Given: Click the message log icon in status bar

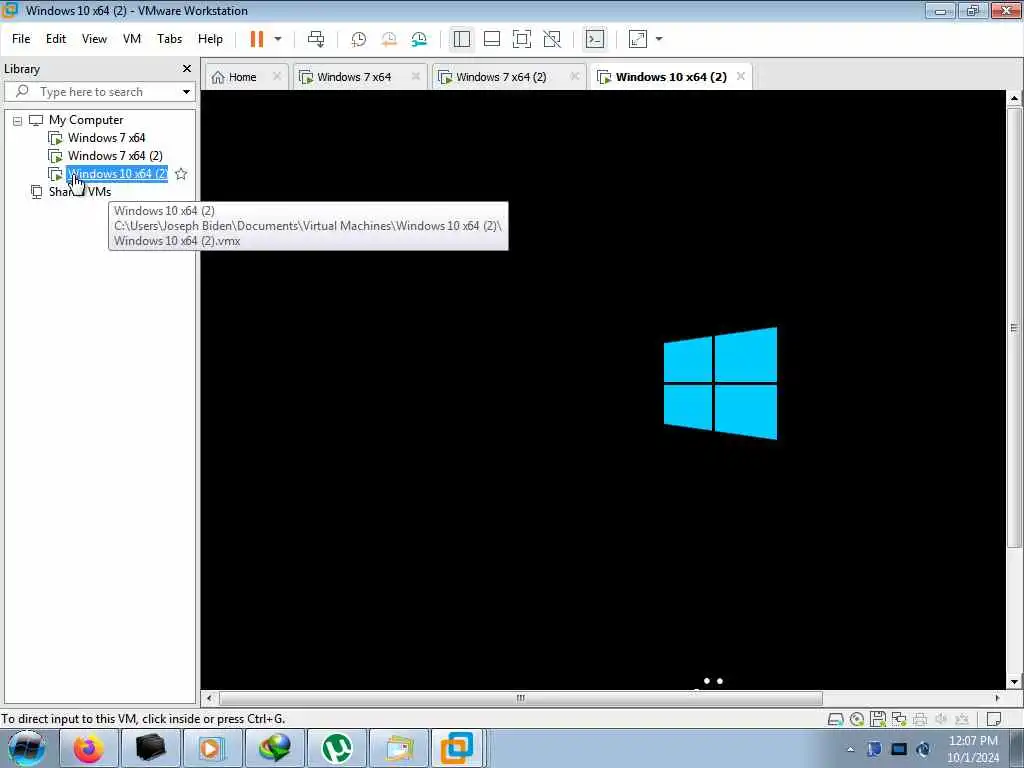Looking at the screenshot, I should pos(994,720).
